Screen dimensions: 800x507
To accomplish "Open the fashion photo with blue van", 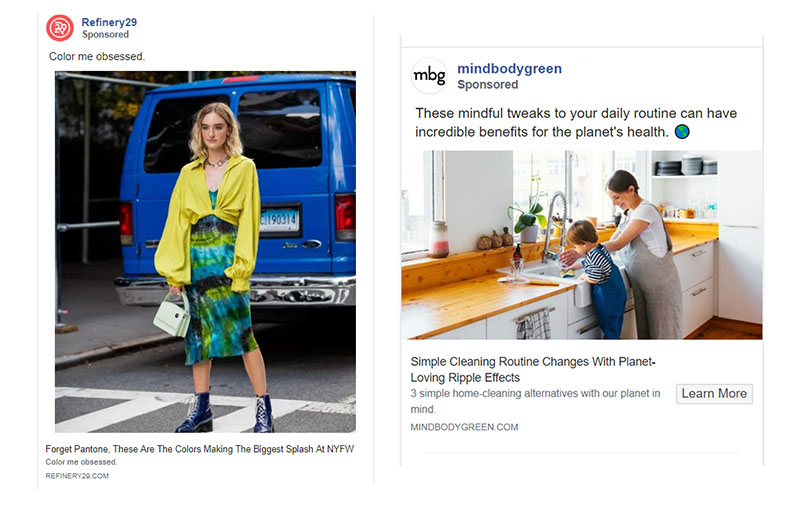I will pyautogui.click(x=205, y=251).
